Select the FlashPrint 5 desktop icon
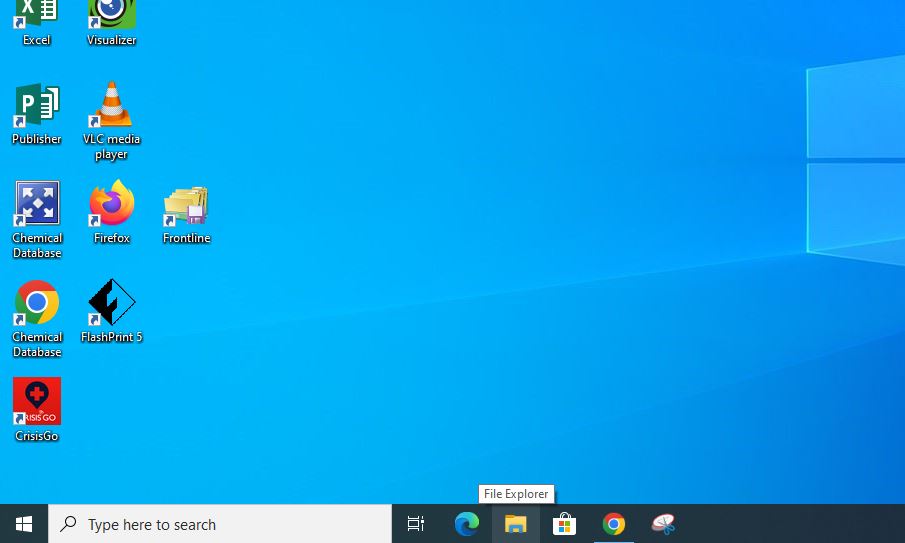Viewport: 905px width, 543px height. point(111,312)
